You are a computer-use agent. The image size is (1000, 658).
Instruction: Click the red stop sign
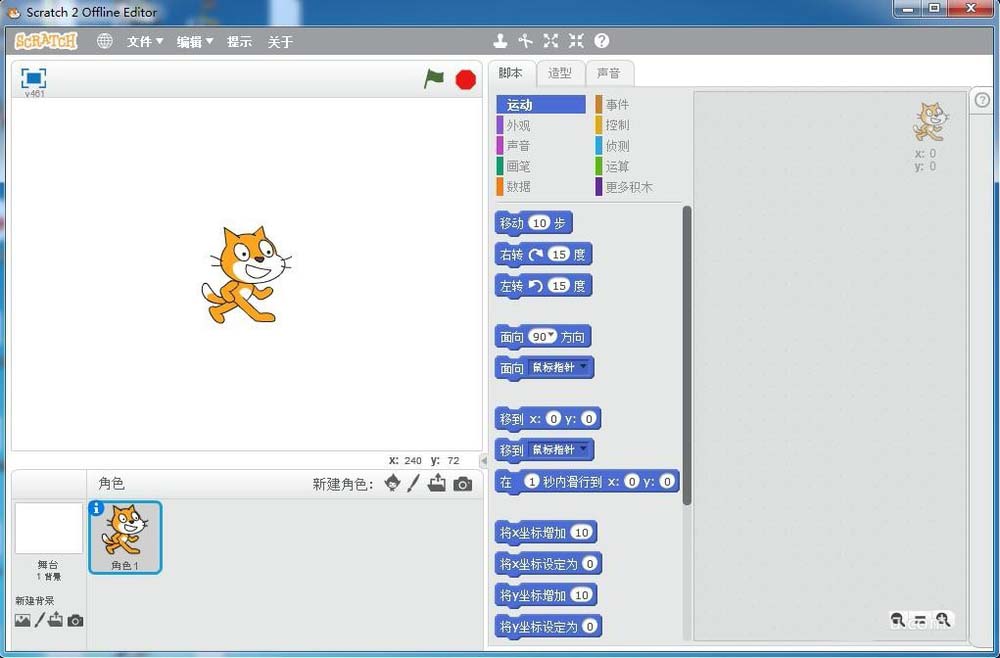(x=465, y=79)
